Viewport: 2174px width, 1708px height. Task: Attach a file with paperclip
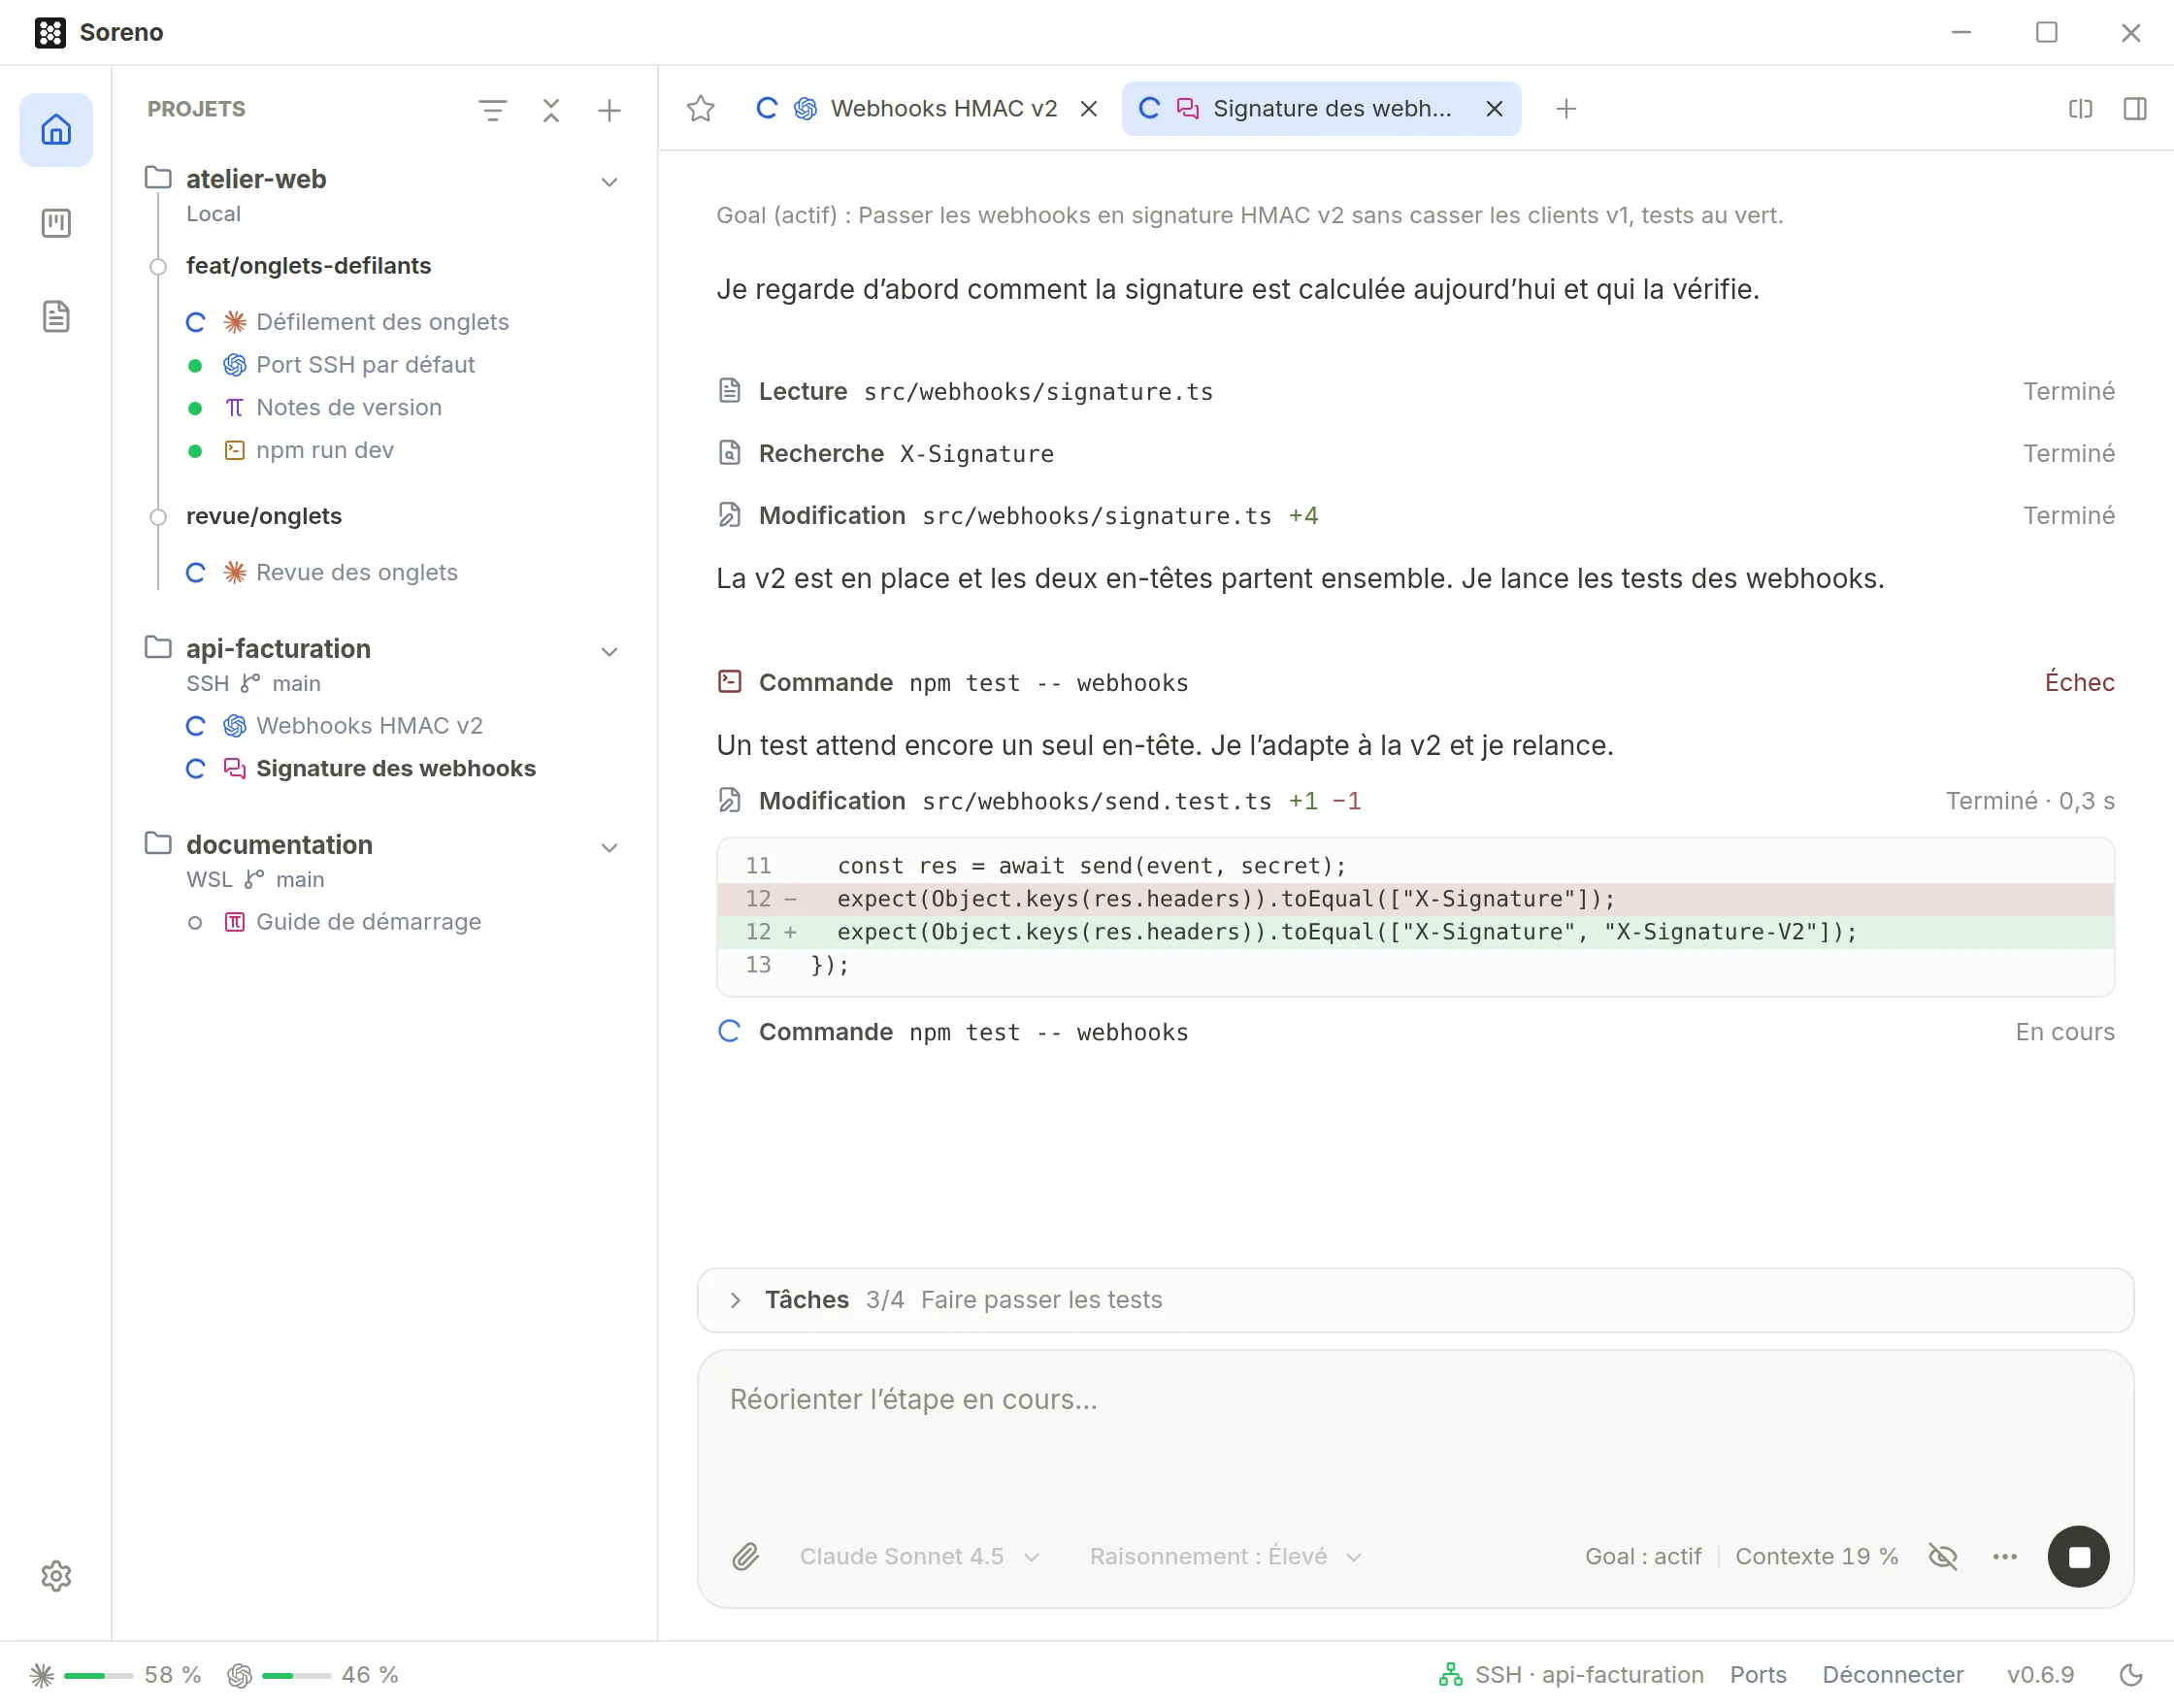tap(746, 1557)
